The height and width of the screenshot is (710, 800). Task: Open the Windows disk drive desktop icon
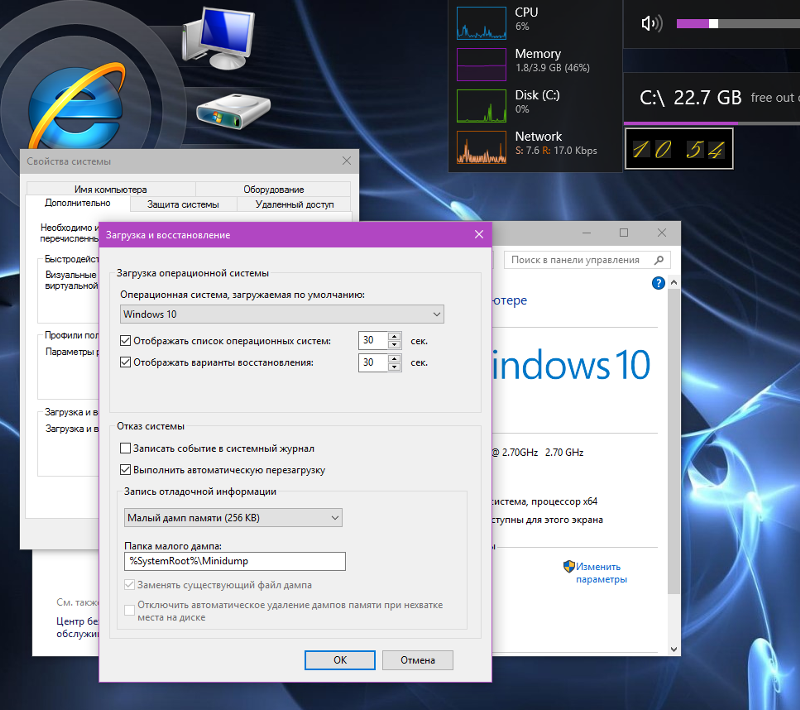point(233,111)
